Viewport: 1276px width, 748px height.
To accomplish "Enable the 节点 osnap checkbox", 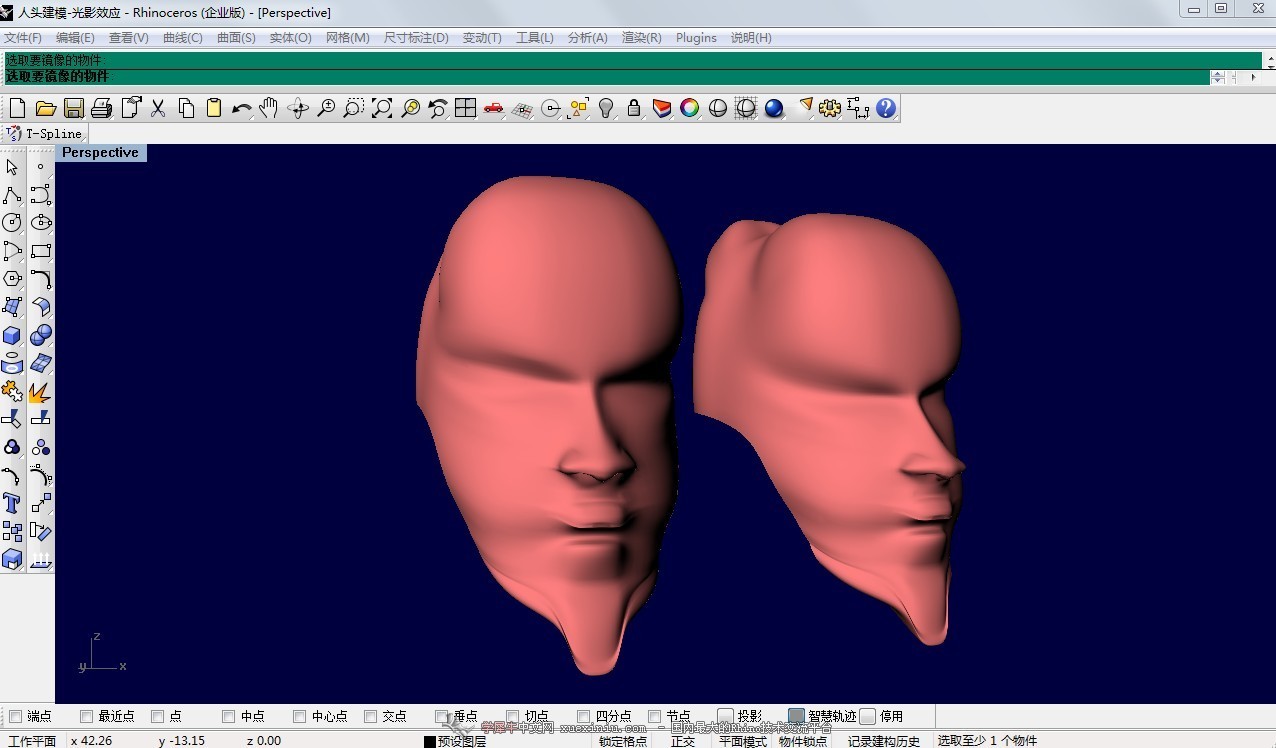I will coord(654,716).
